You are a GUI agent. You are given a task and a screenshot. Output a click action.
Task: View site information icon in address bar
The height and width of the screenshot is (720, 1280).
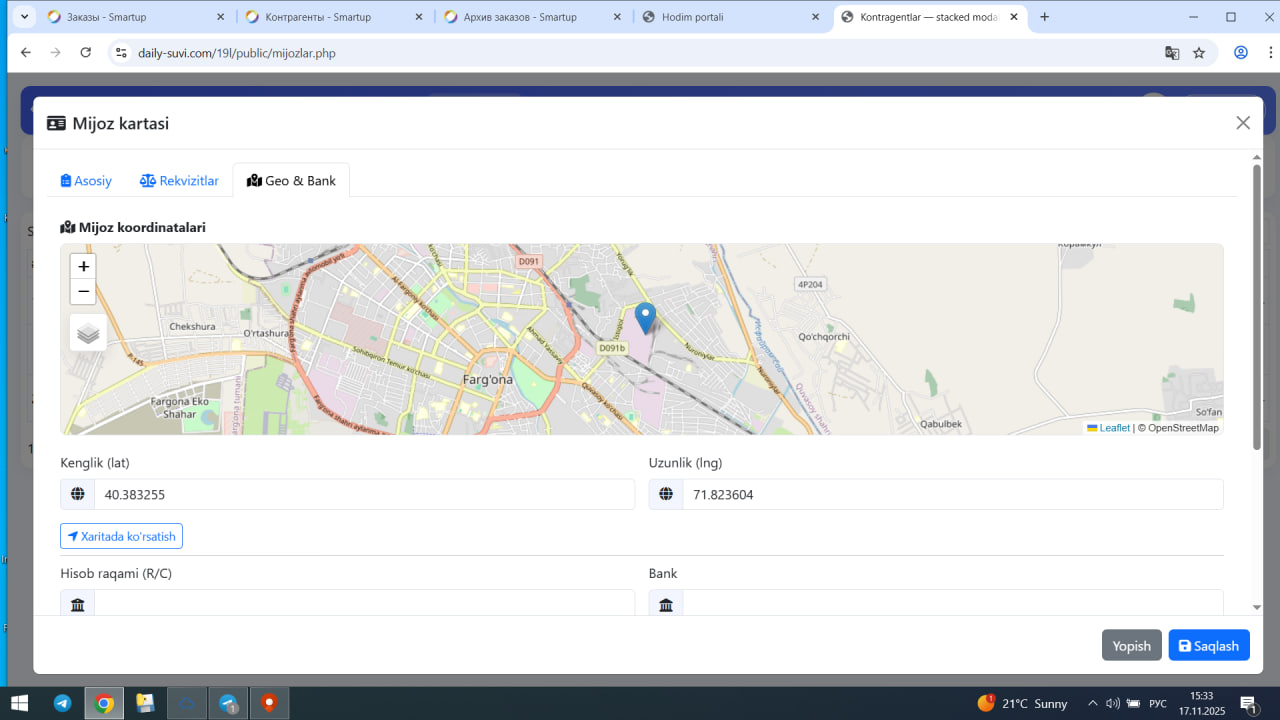pyautogui.click(x=121, y=53)
